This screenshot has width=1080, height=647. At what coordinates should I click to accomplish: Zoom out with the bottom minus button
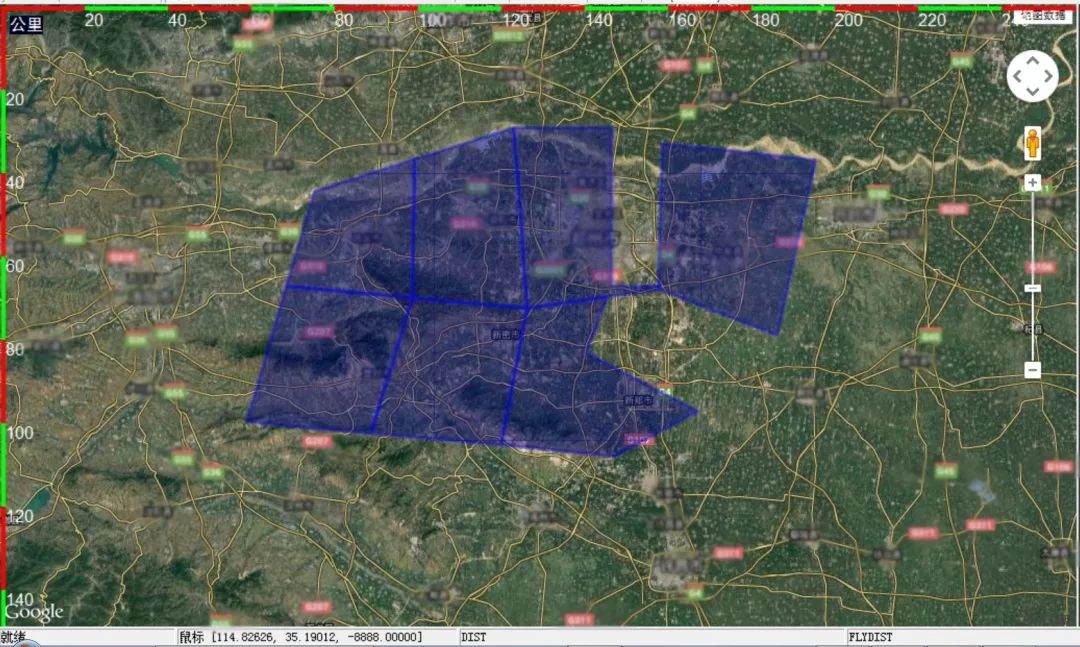point(1032,369)
